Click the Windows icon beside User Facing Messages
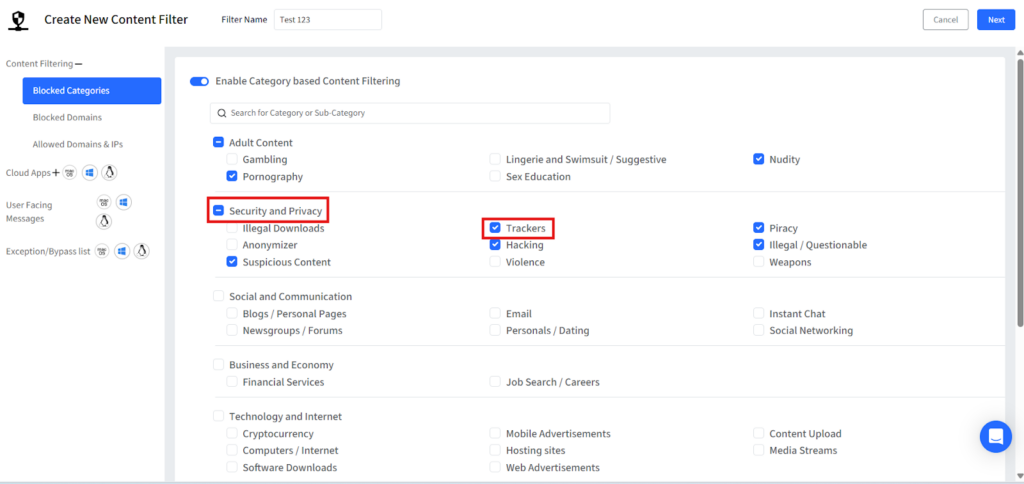 tap(123, 202)
